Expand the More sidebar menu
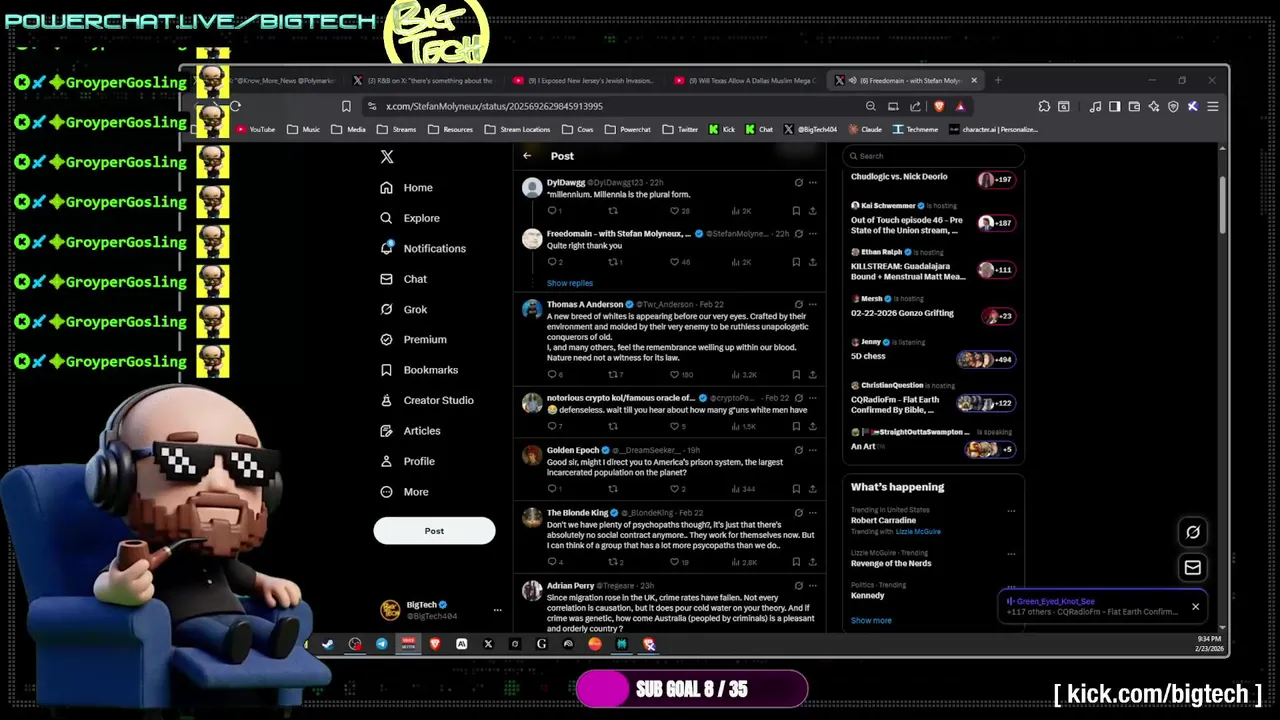Viewport: 1280px width, 720px height. (x=404, y=492)
